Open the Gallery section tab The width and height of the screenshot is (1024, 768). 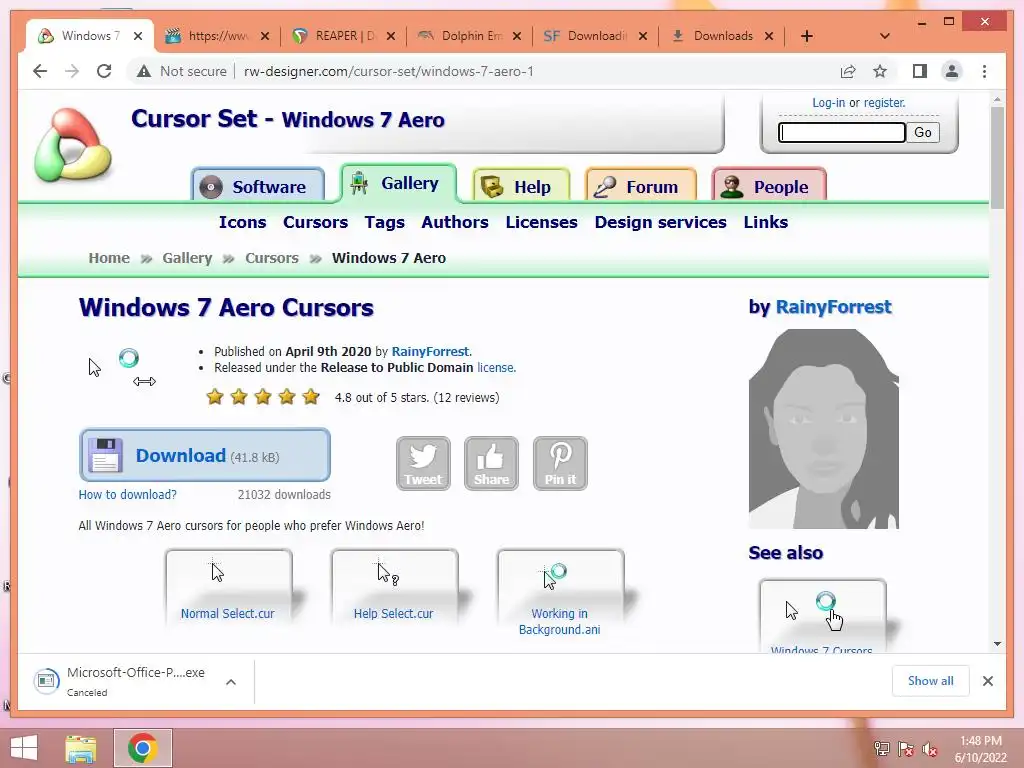398,183
